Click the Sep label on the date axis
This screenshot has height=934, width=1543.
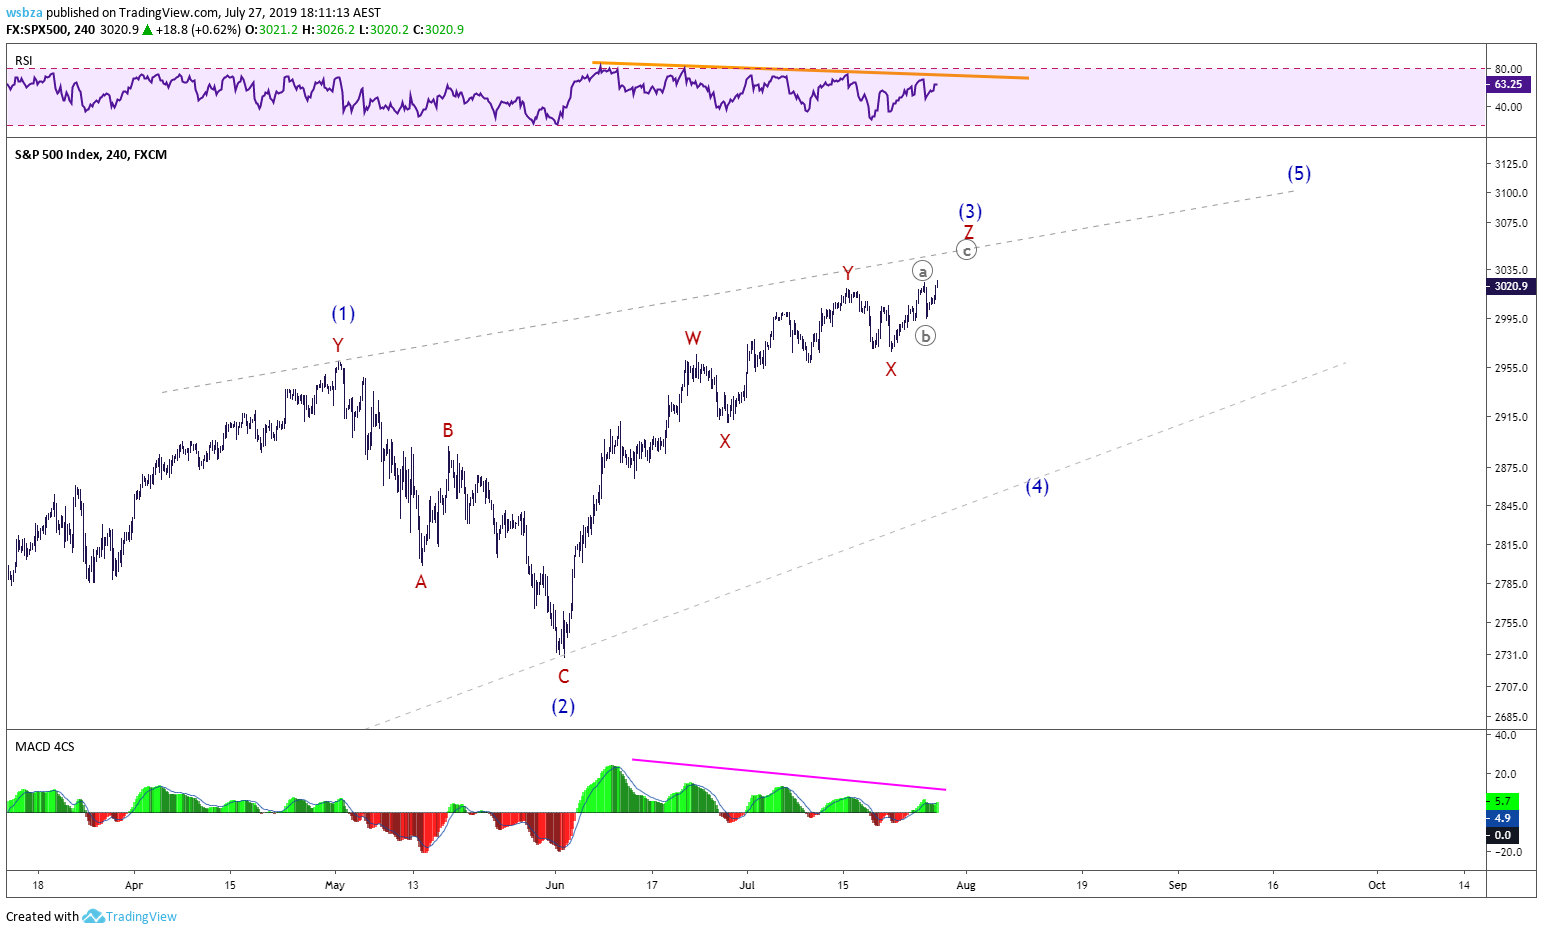click(1178, 885)
